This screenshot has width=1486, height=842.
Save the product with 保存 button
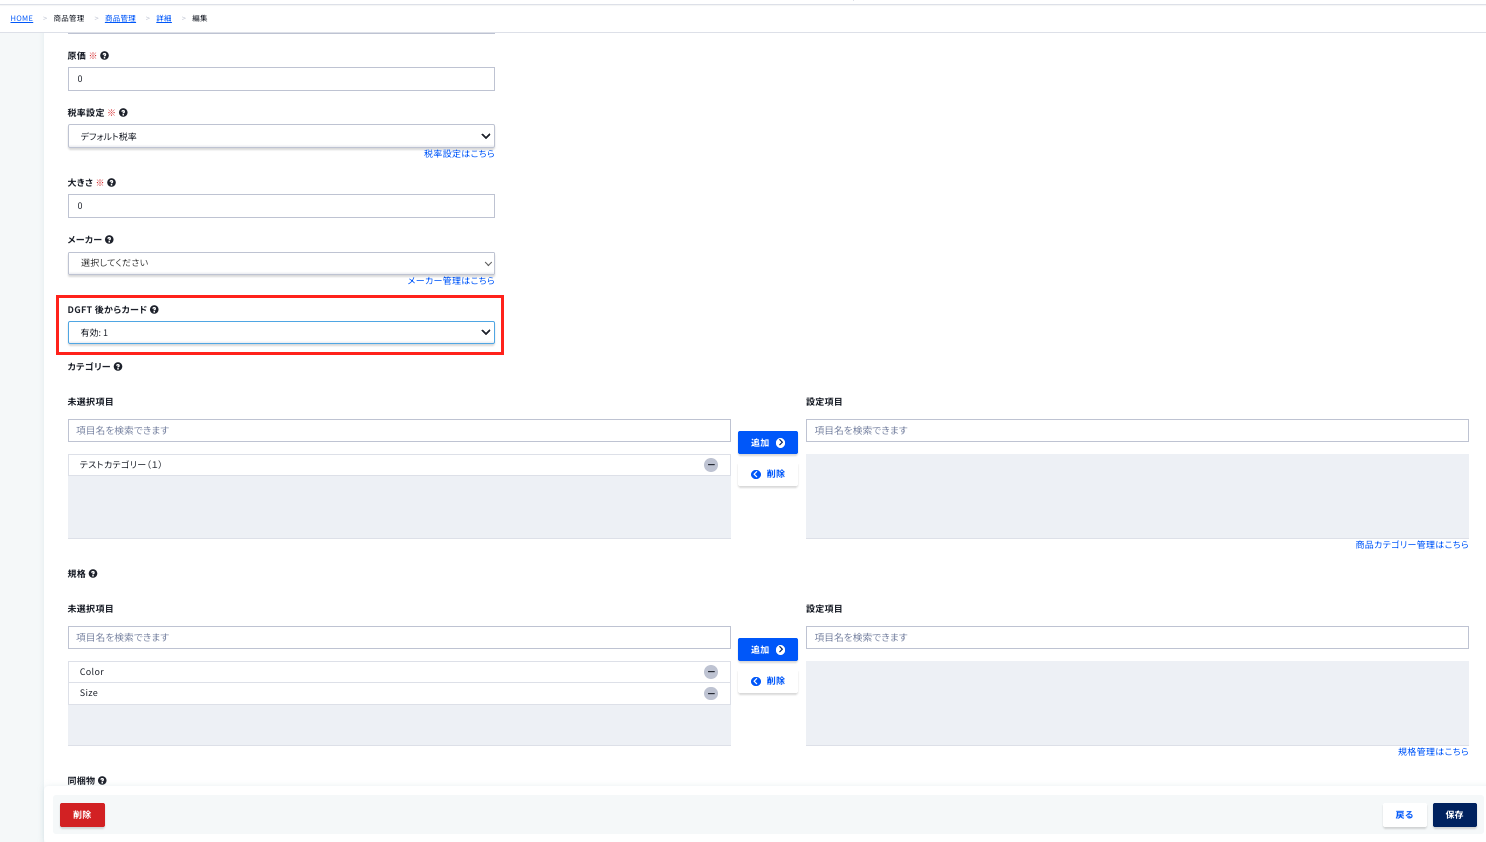pos(1455,815)
